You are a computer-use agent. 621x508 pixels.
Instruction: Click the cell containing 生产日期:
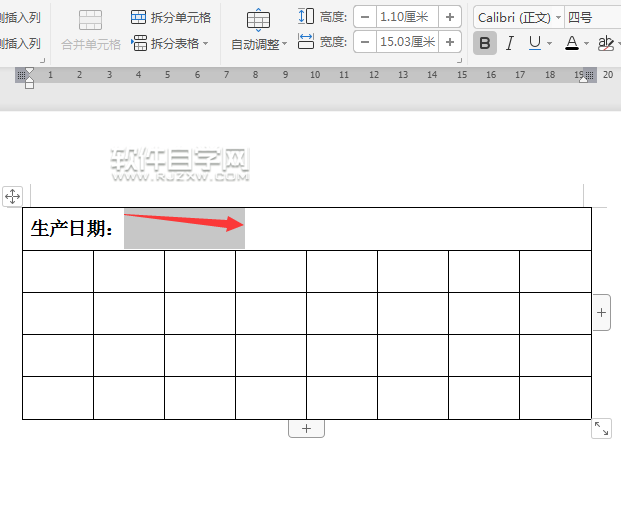[307, 229]
